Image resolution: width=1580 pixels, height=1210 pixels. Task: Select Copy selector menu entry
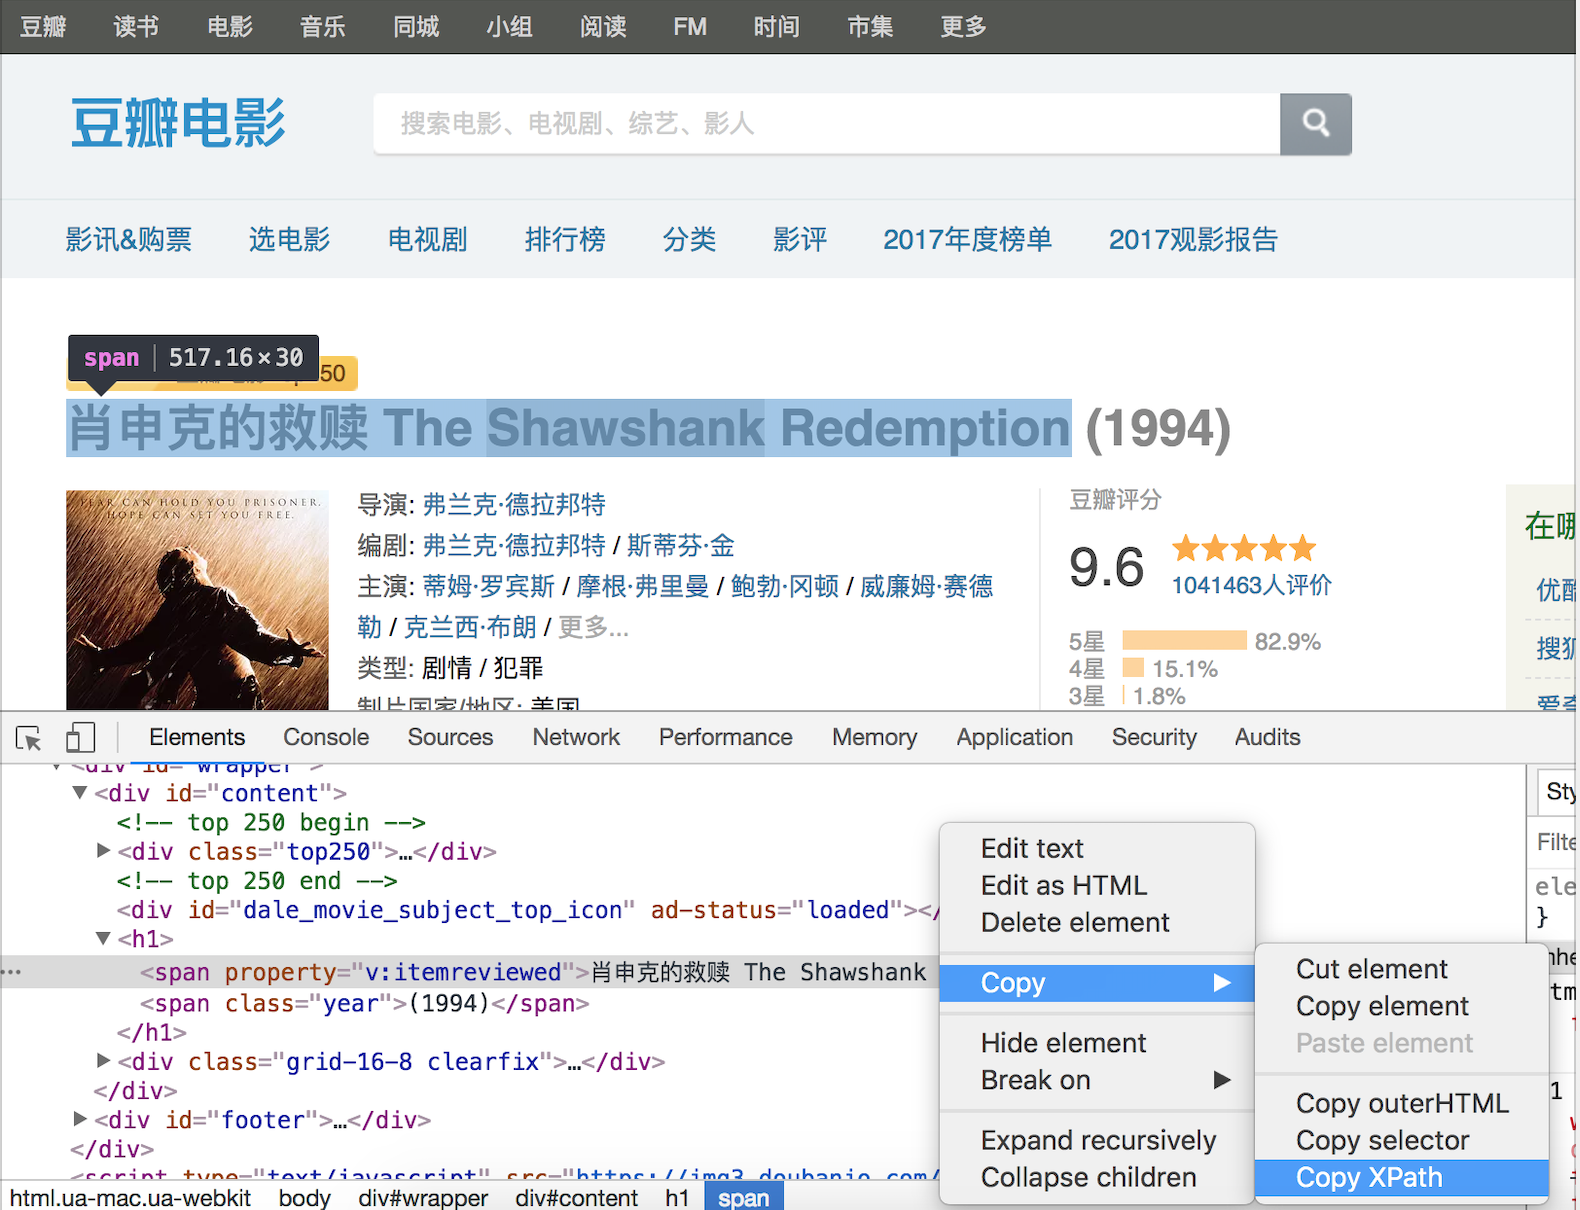pyautogui.click(x=1382, y=1140)
